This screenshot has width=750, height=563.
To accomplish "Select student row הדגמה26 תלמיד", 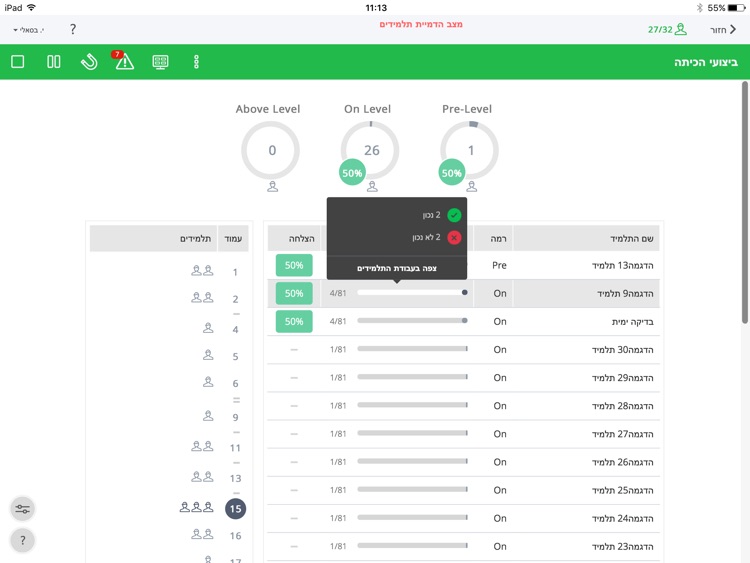I will click(x=463, y=462).
